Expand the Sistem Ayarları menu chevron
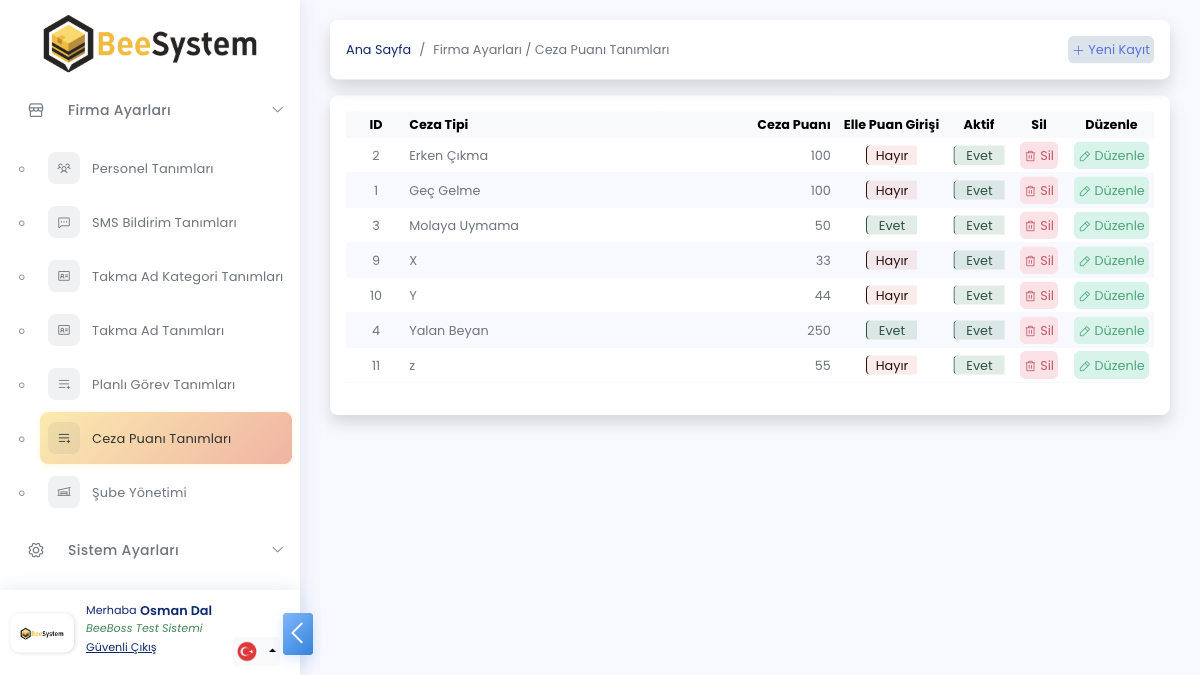Viewport: 1200px width, 675px height. (278, 550)
